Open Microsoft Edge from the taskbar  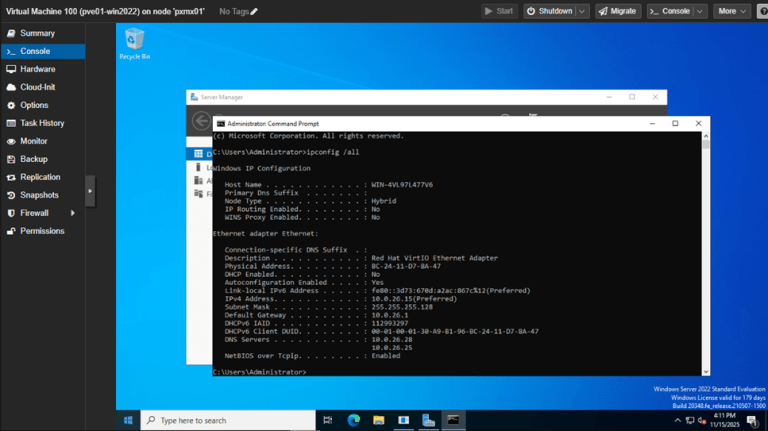click(x=353, y=420)
